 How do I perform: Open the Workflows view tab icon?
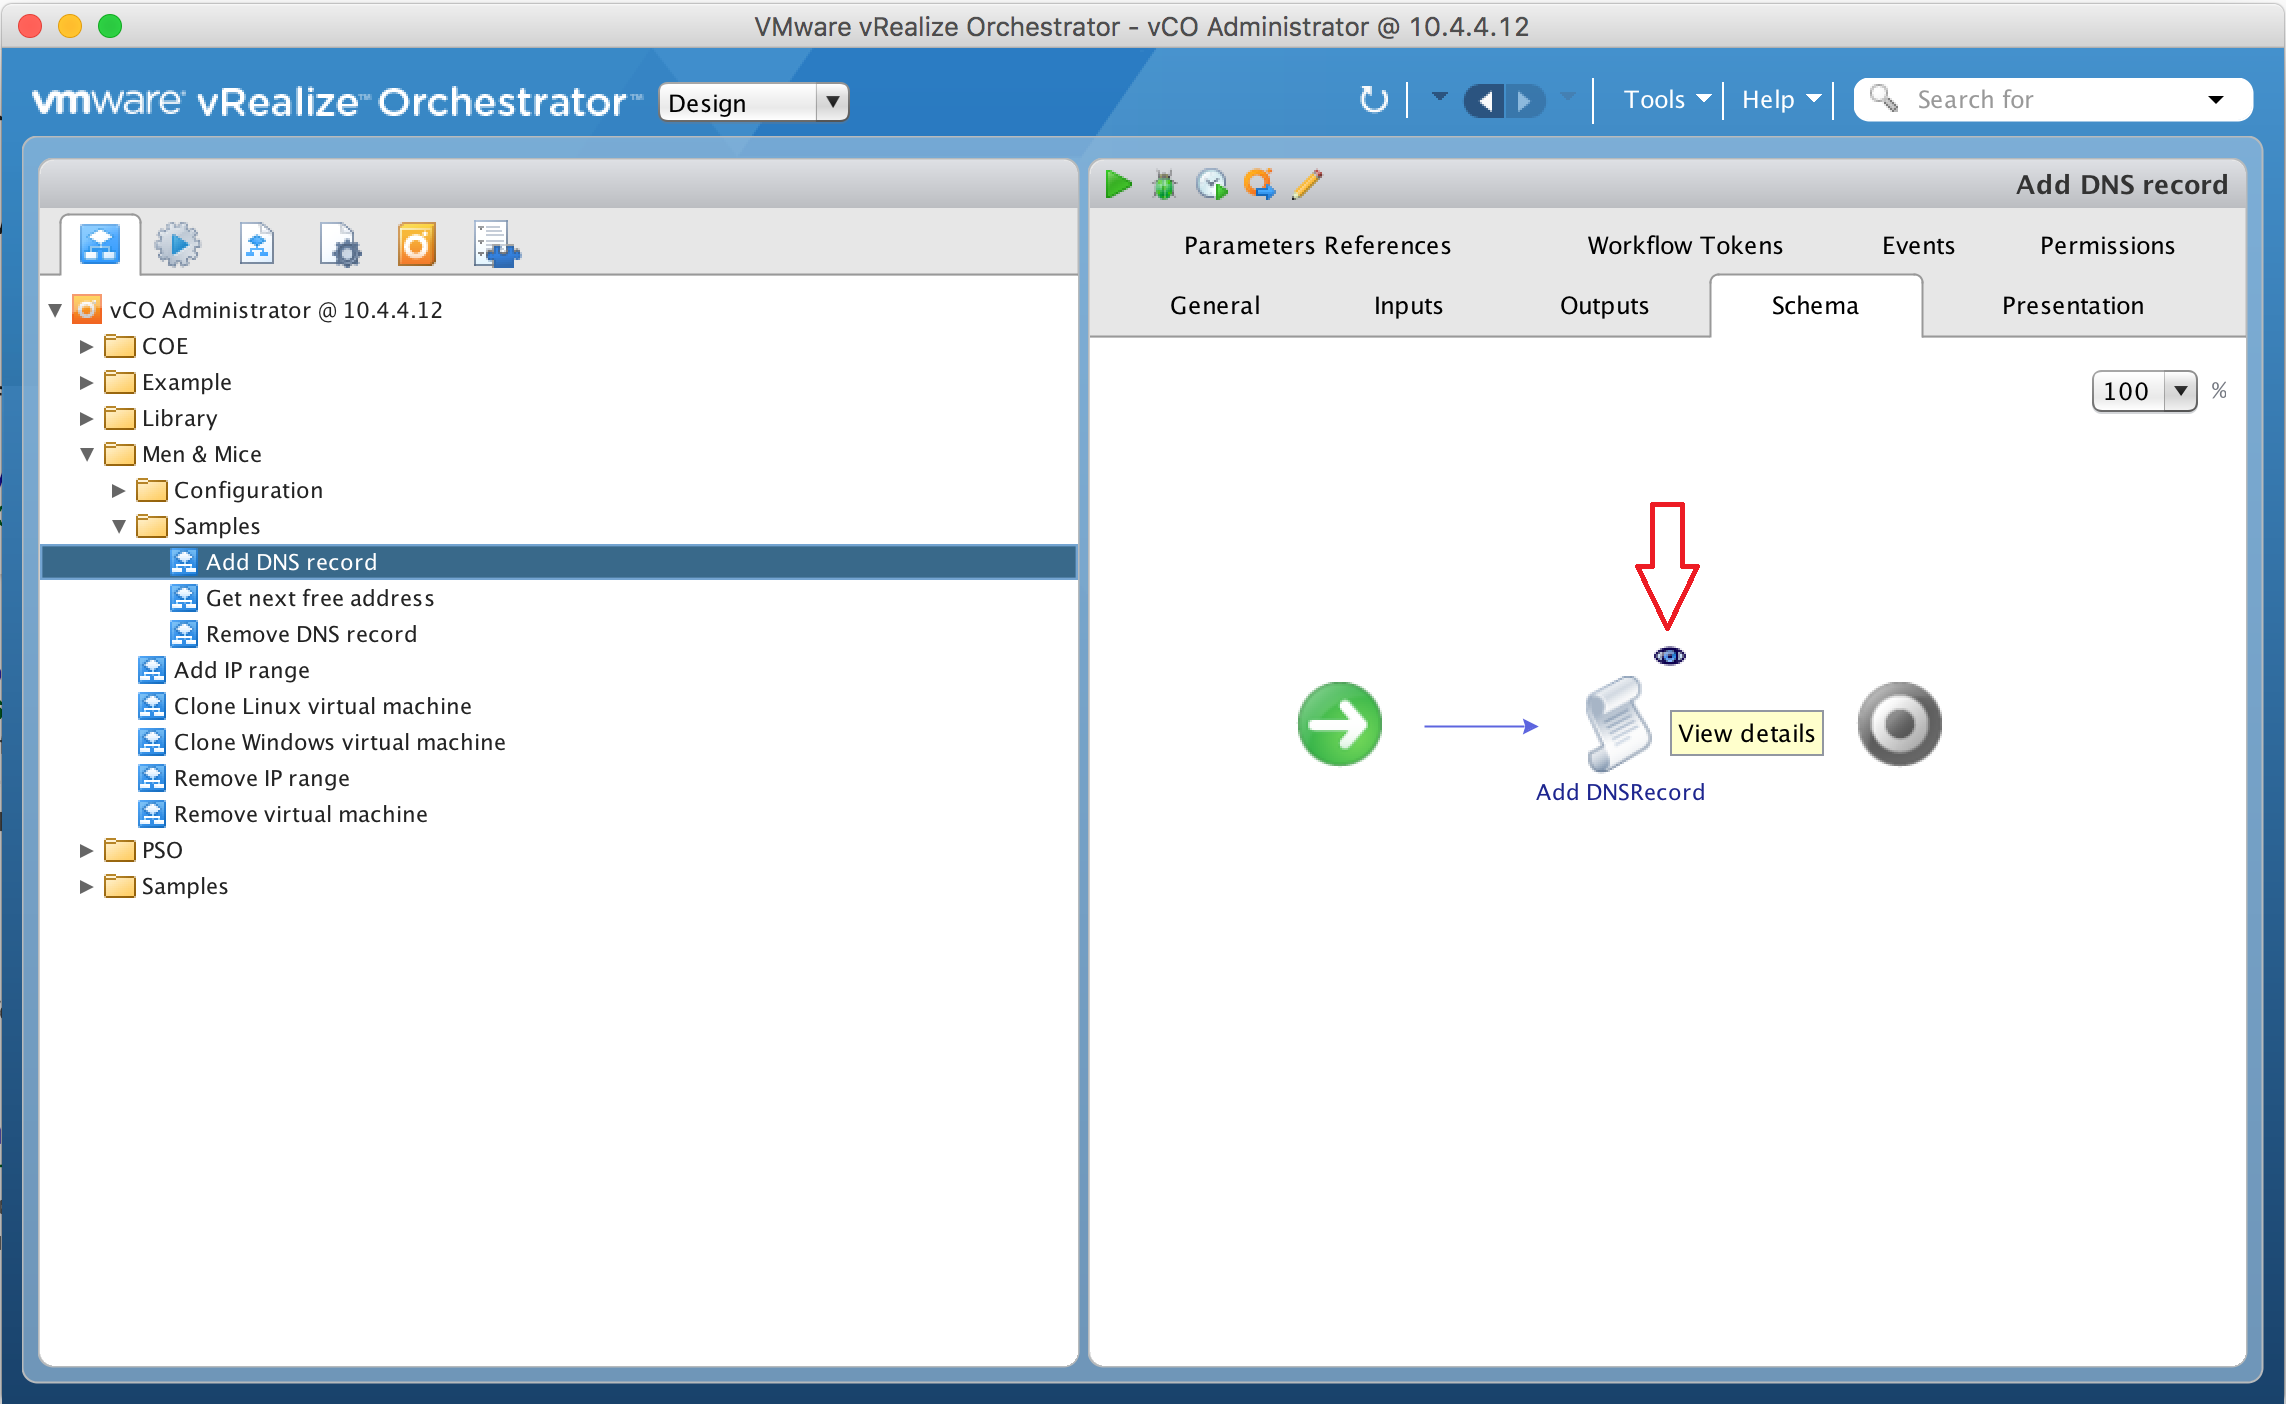(x=100, y=244)
